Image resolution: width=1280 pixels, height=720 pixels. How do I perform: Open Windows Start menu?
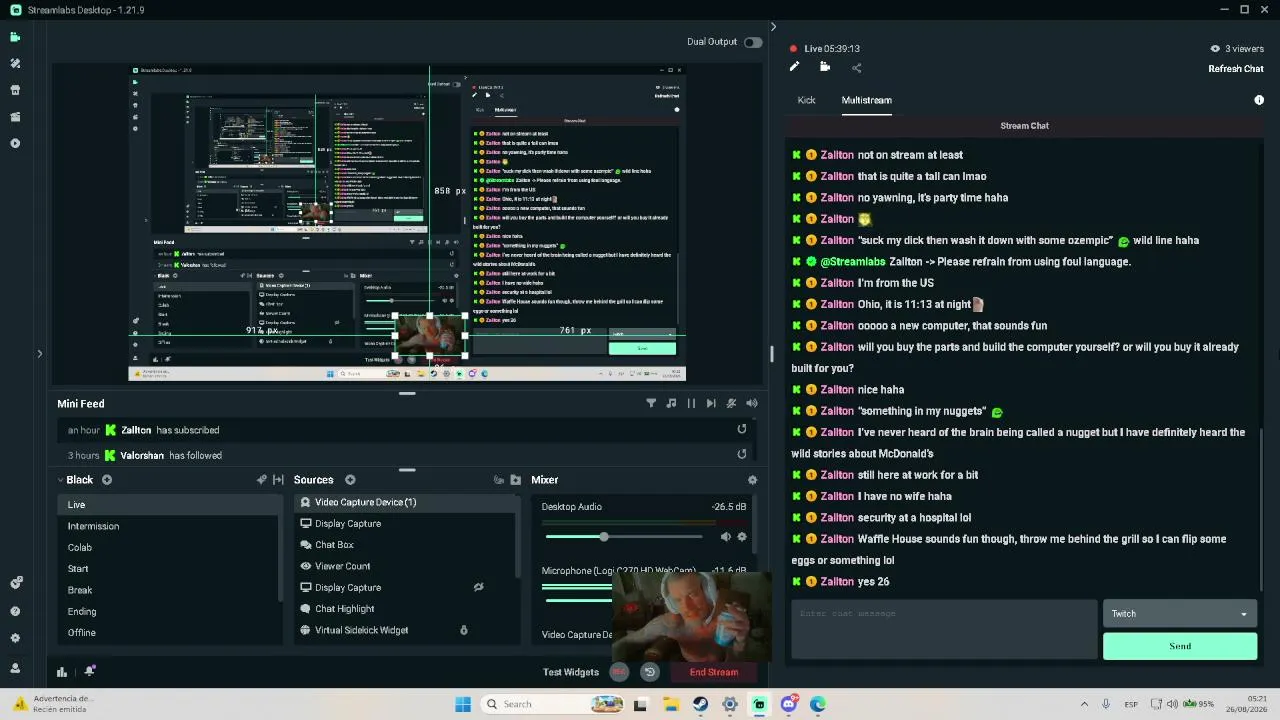pos(463,704)
